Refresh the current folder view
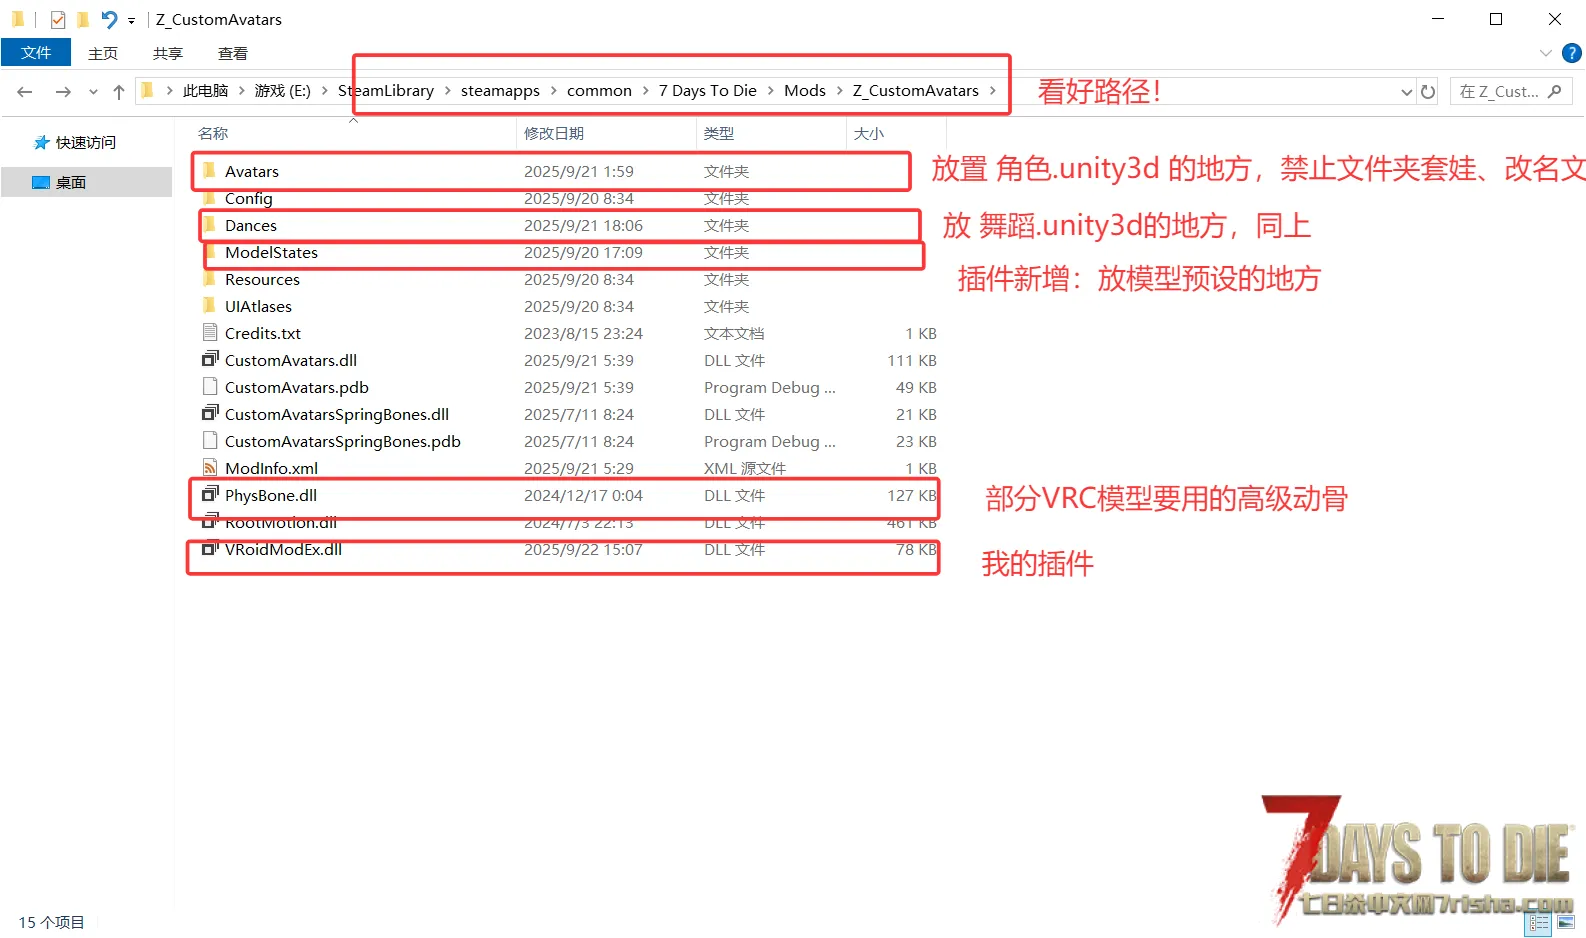 (x=1428, y=92)
